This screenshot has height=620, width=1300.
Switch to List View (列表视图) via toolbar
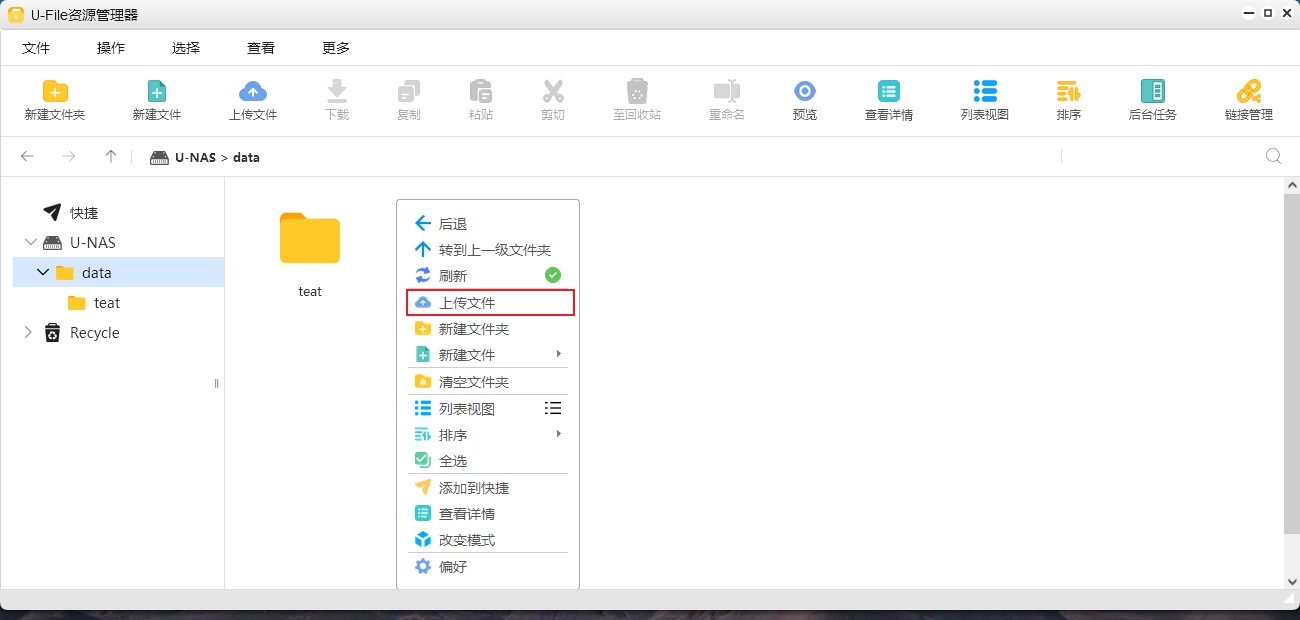(x=985, y=92)
